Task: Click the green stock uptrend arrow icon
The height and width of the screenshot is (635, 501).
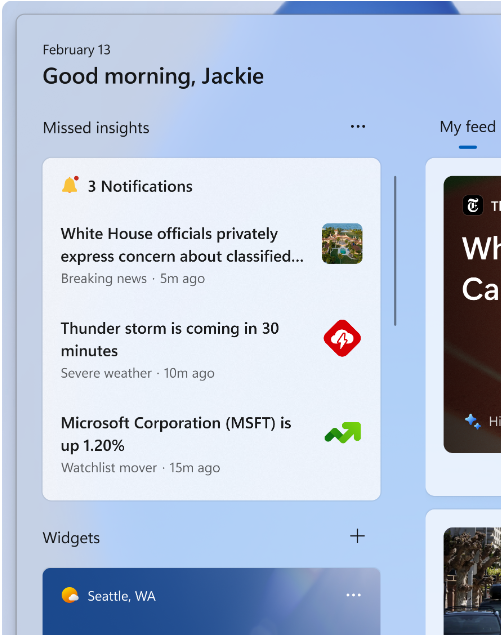Action: click(x=343, y=433)
